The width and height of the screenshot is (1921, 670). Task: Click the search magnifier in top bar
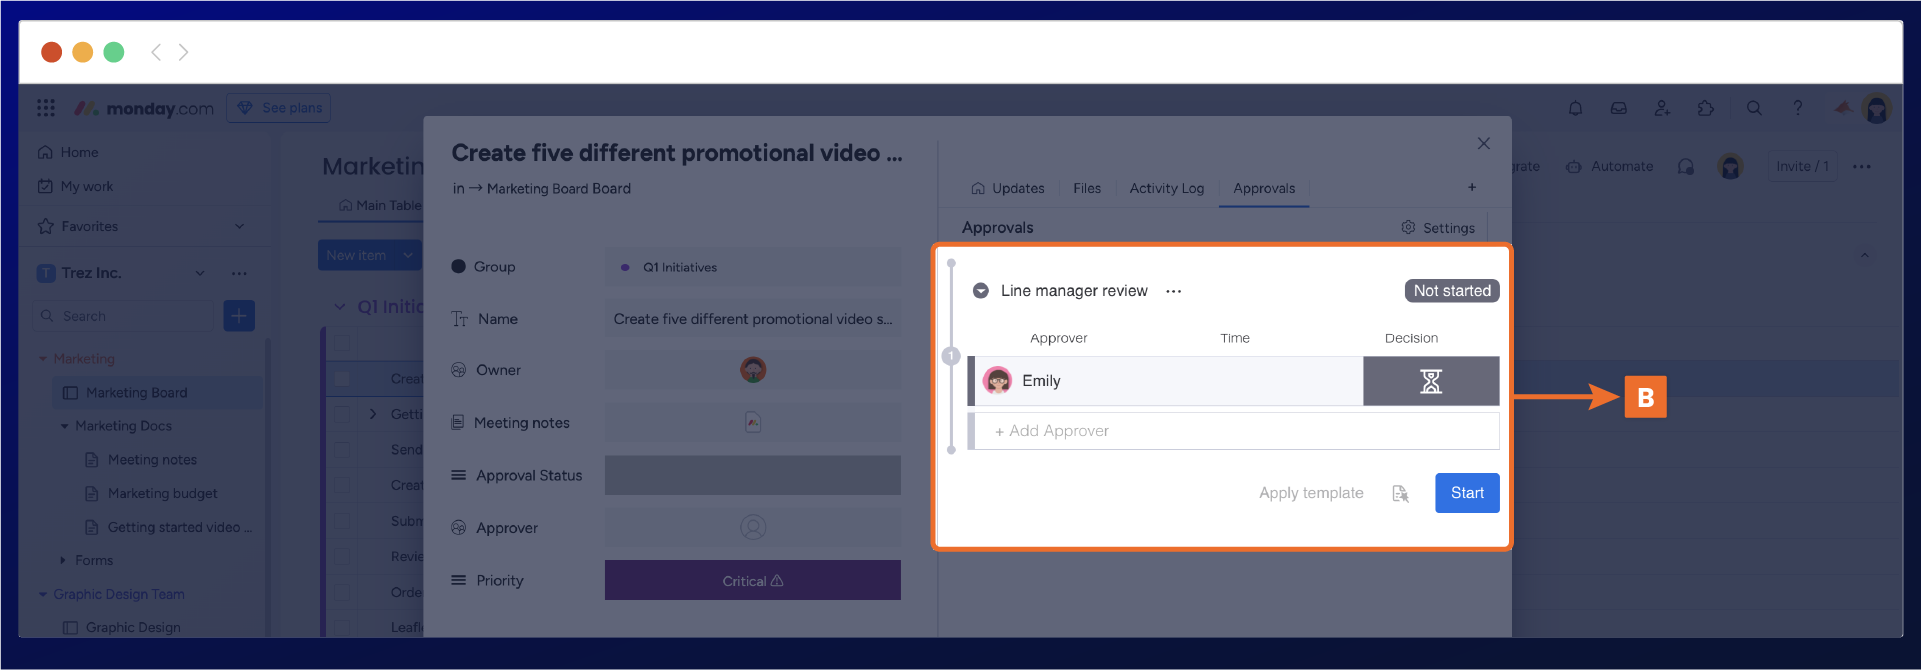tap(1754, 108)
